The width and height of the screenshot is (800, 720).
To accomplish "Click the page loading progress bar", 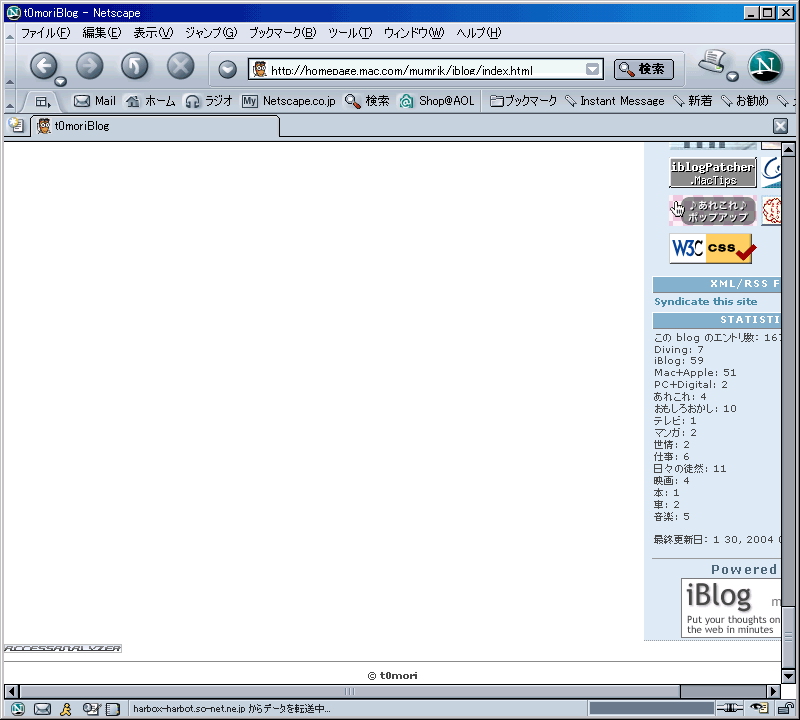I will pyautogui.click(x=651, y=708).
